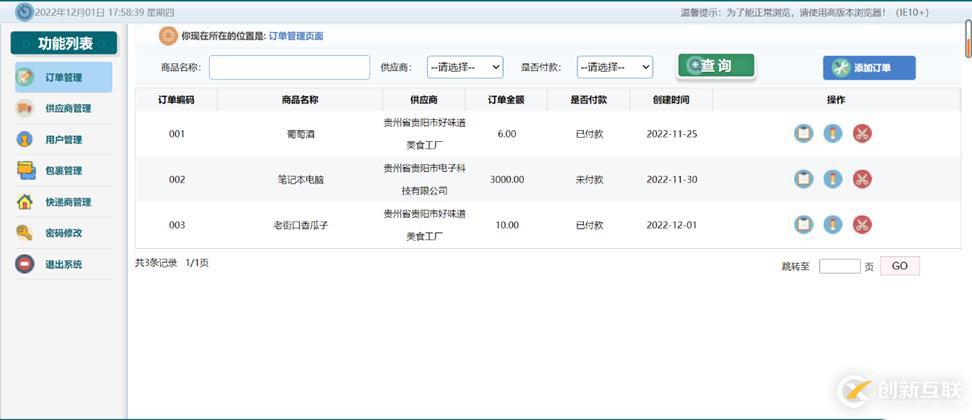Screen dimensions: 972x420
Task: Open 供应商管理 in the sidebar menu
Action: click(68, 109)
